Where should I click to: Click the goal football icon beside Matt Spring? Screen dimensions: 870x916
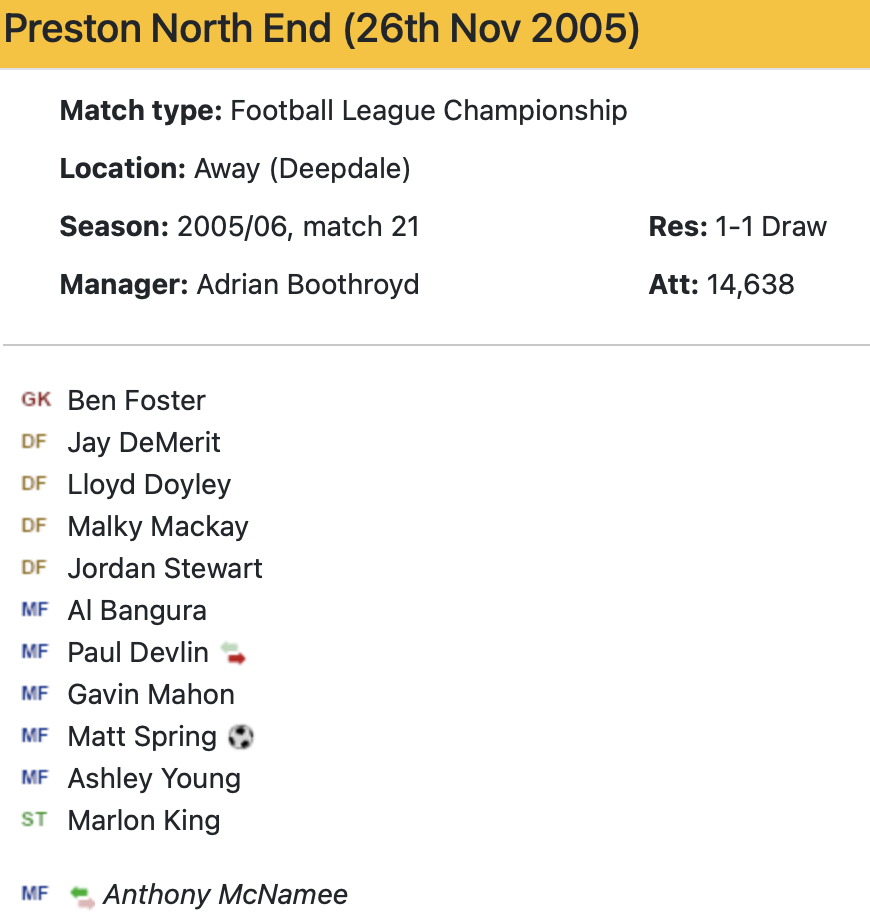(x=241, y=737)
